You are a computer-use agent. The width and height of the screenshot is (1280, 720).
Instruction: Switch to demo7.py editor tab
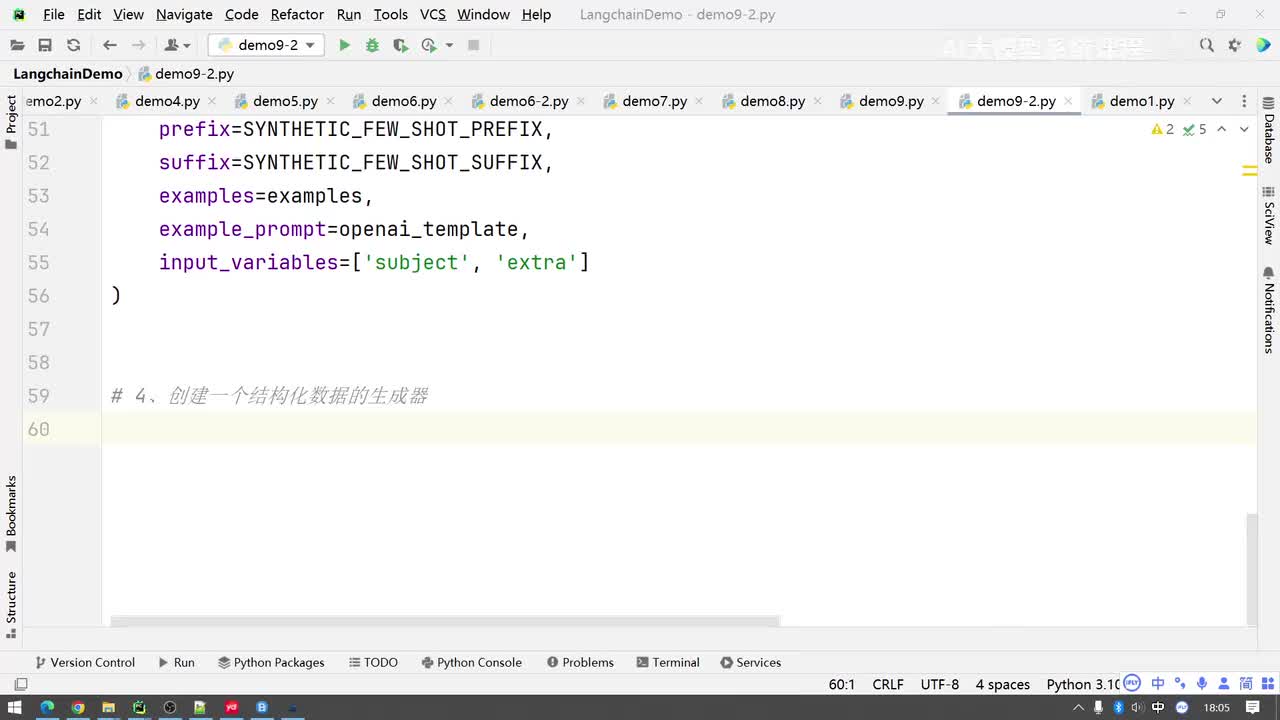click(x=654, y=101)
